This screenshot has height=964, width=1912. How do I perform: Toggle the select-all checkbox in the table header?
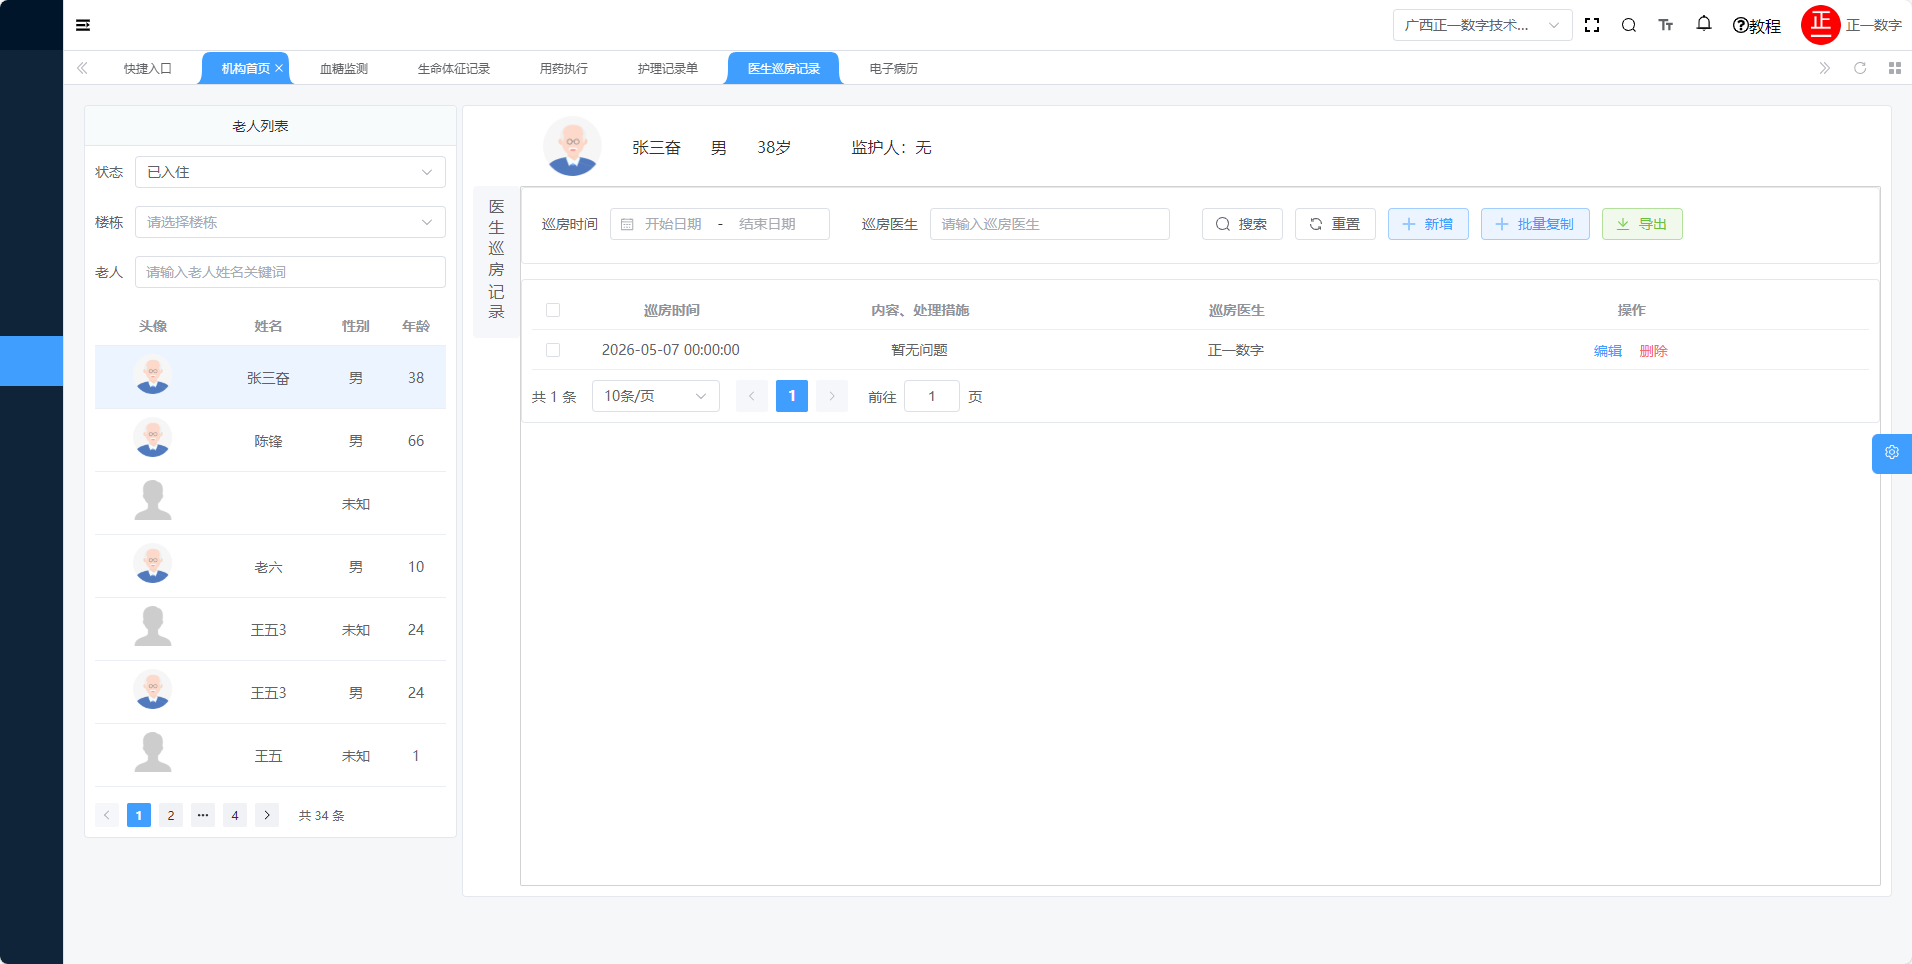tap(553, 310)
